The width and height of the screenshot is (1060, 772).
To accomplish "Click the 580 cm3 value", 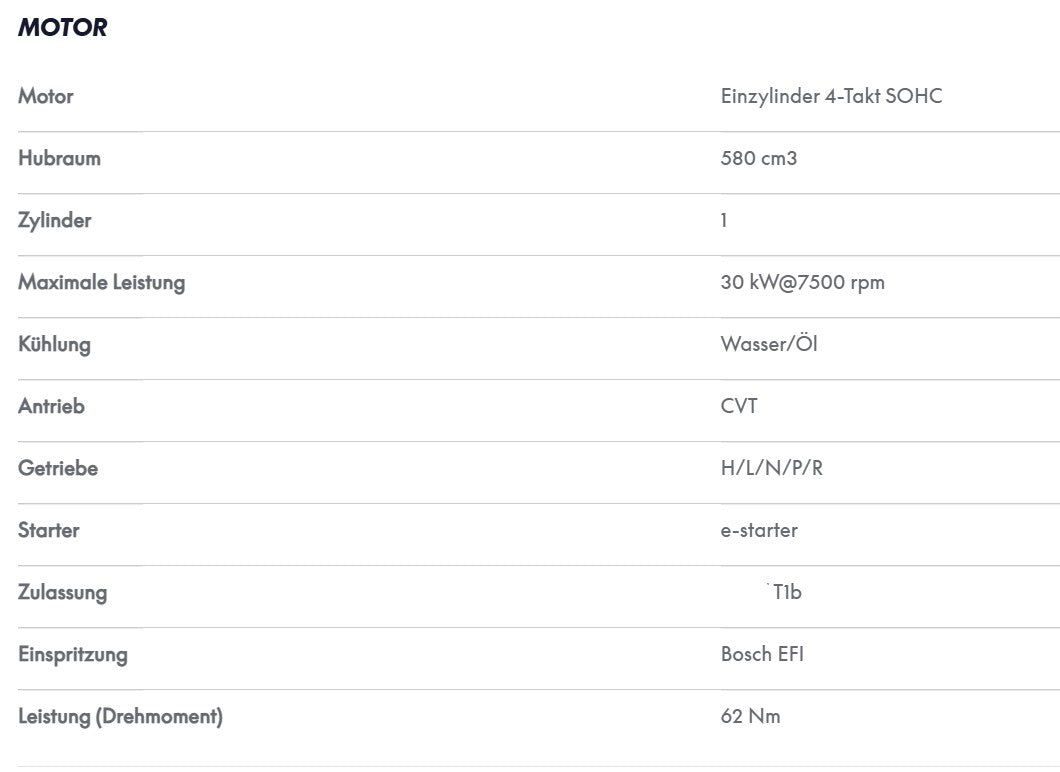I will pos(758,158).
